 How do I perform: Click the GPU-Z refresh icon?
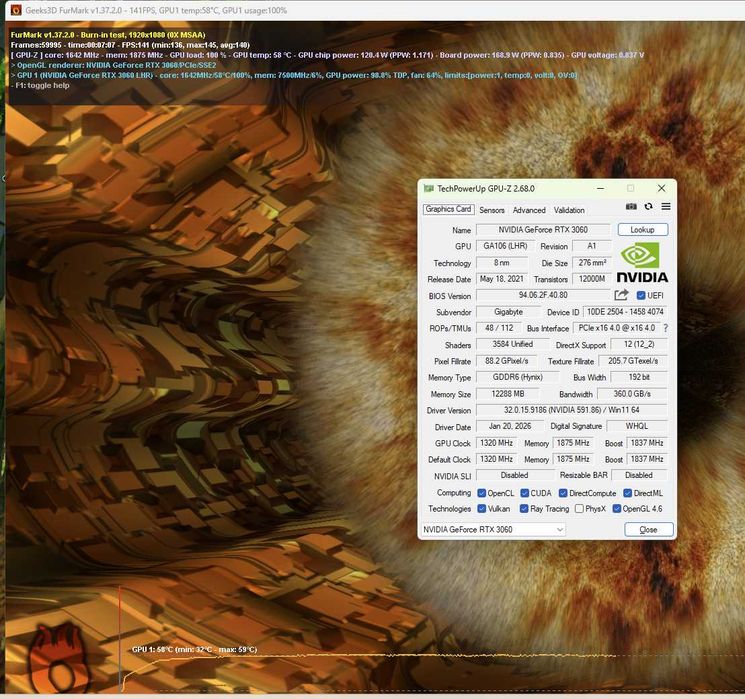tap(648, 206)
